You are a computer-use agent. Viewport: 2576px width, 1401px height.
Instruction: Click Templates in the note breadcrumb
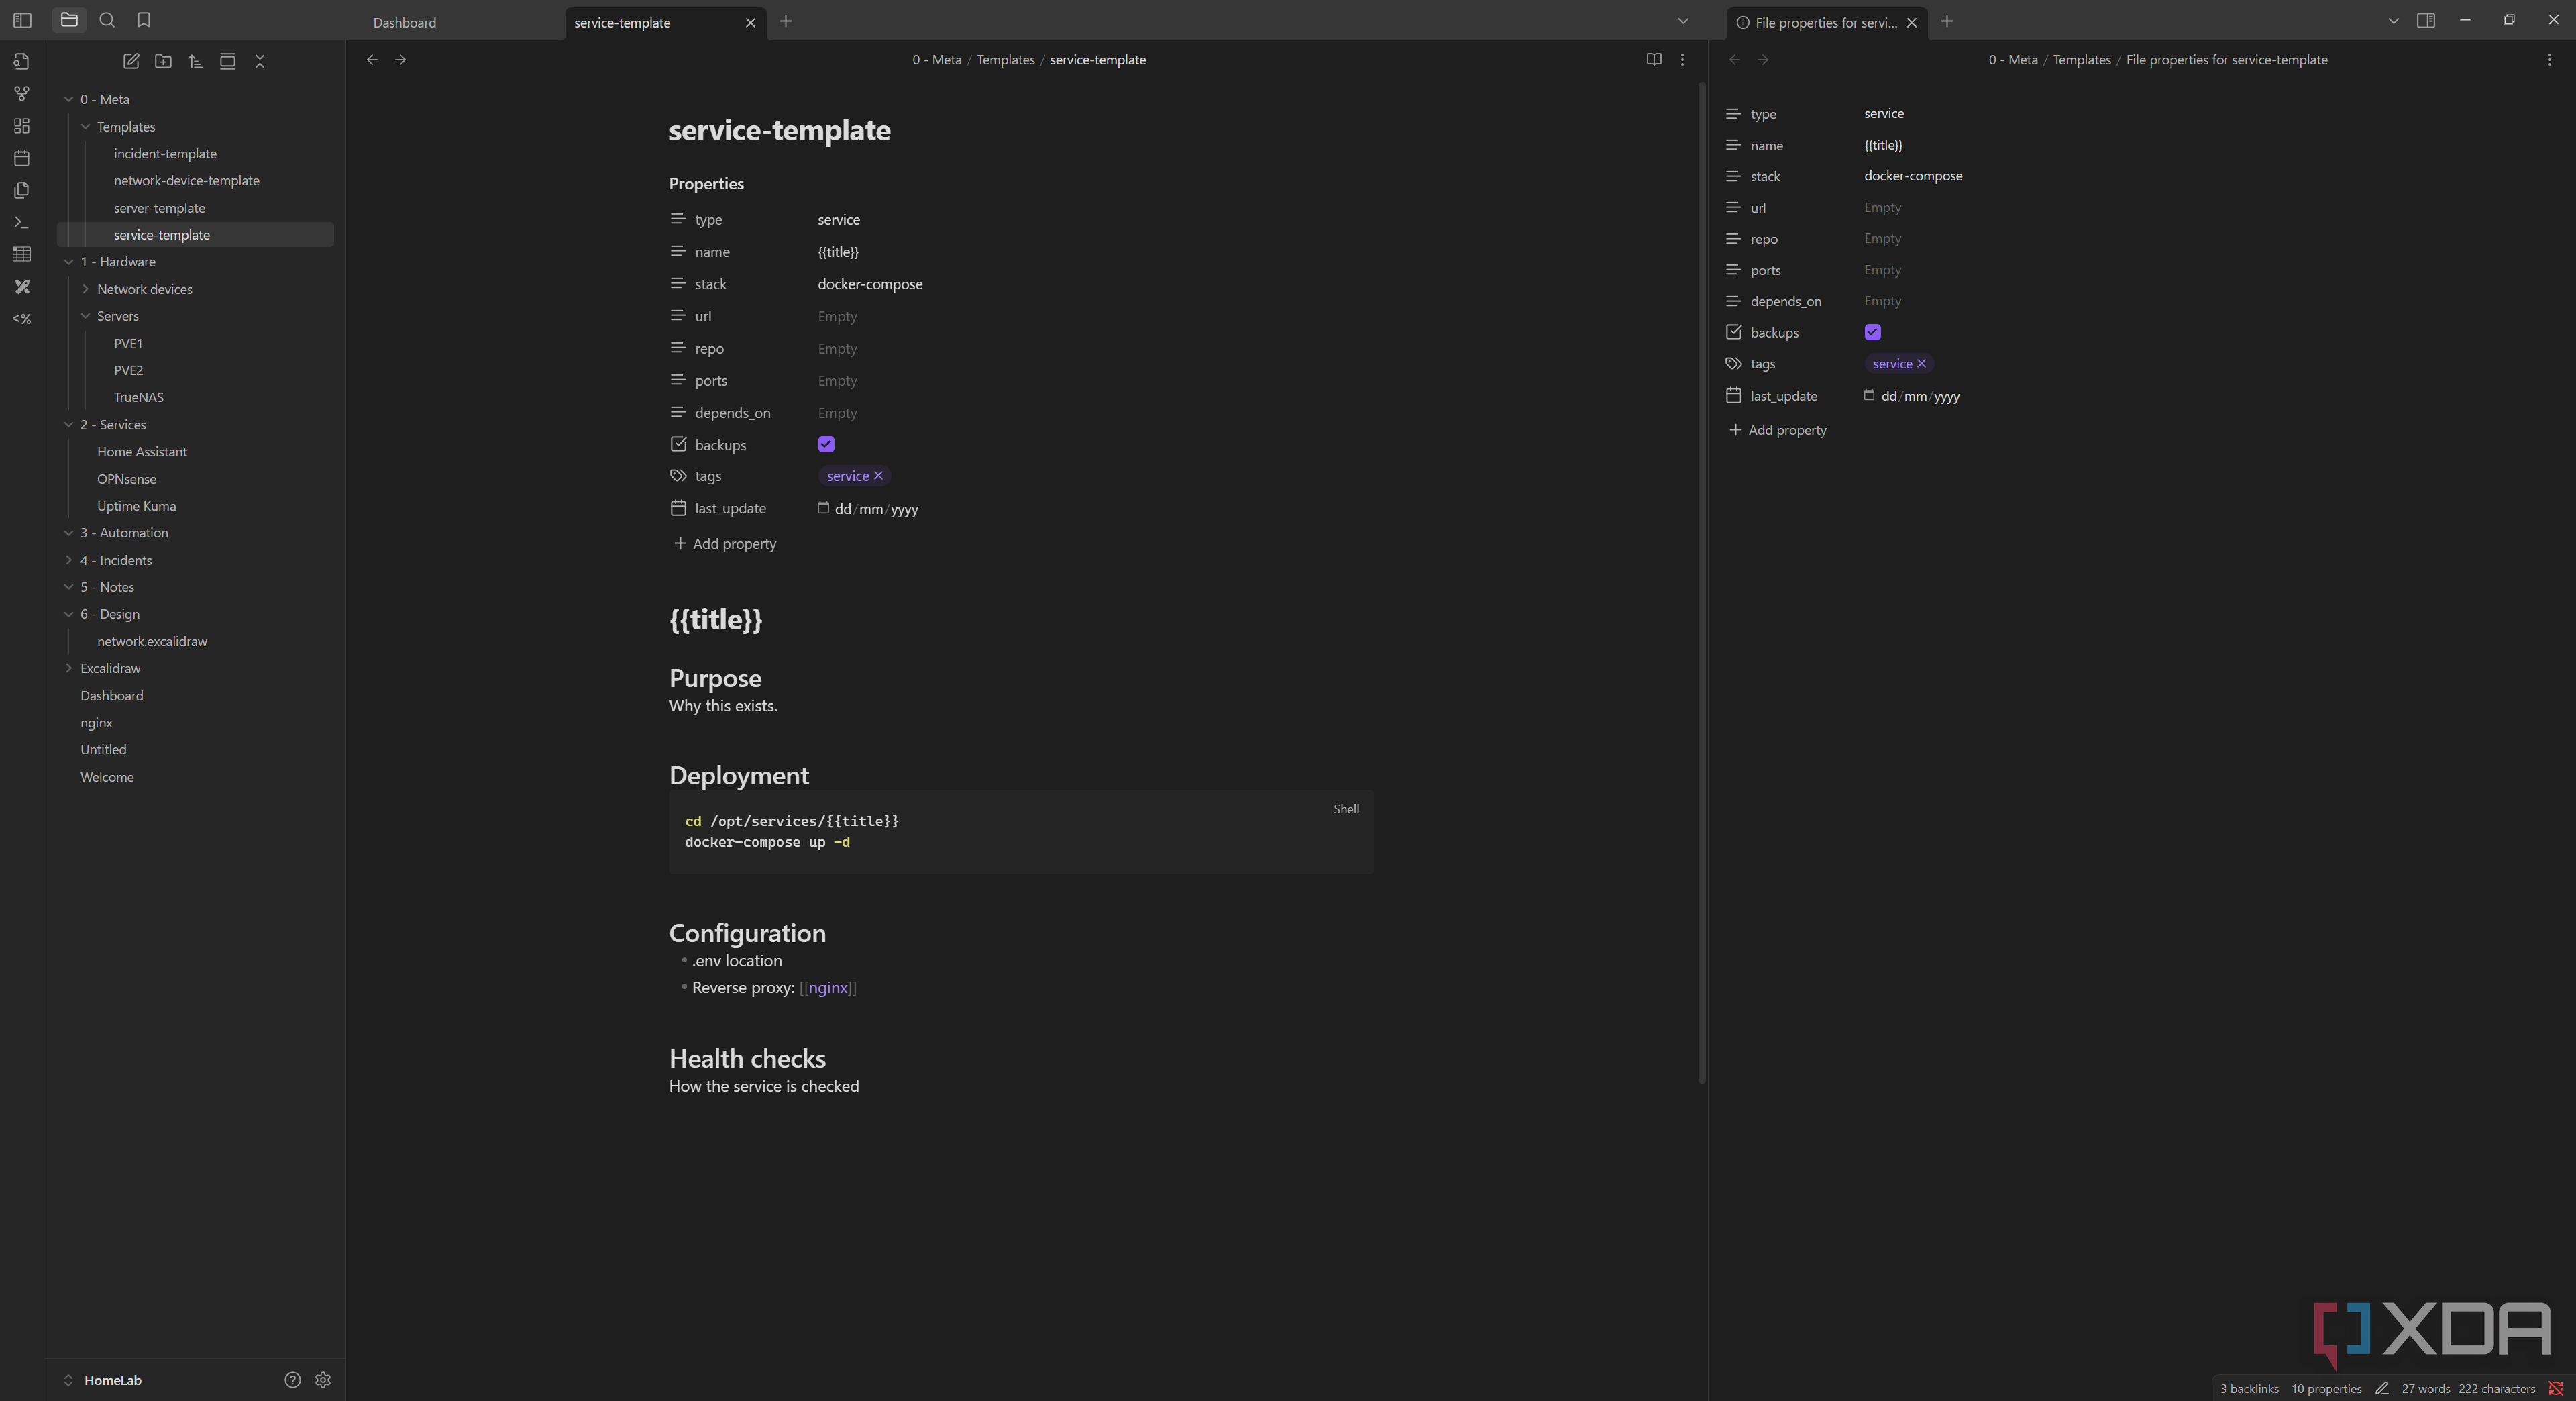pos(1005,60)
